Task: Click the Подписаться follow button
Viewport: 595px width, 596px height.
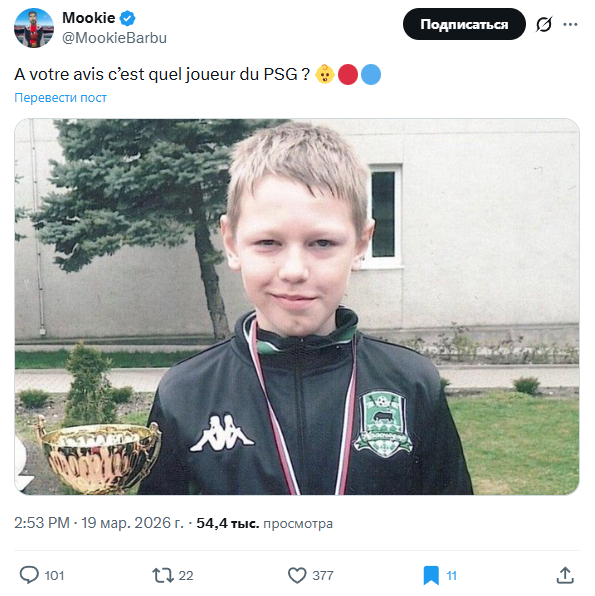Action: point(464,24)
